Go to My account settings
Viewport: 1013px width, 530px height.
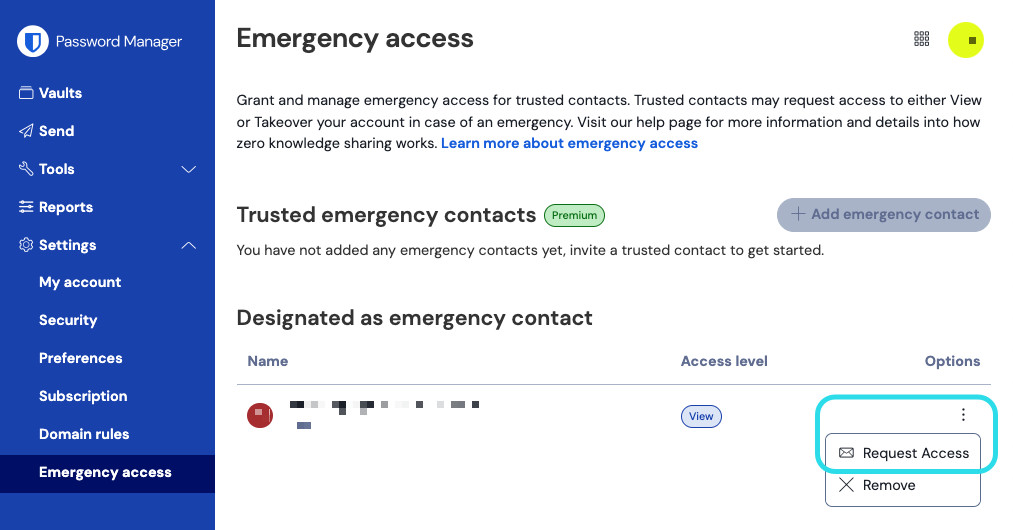[80, 282]
